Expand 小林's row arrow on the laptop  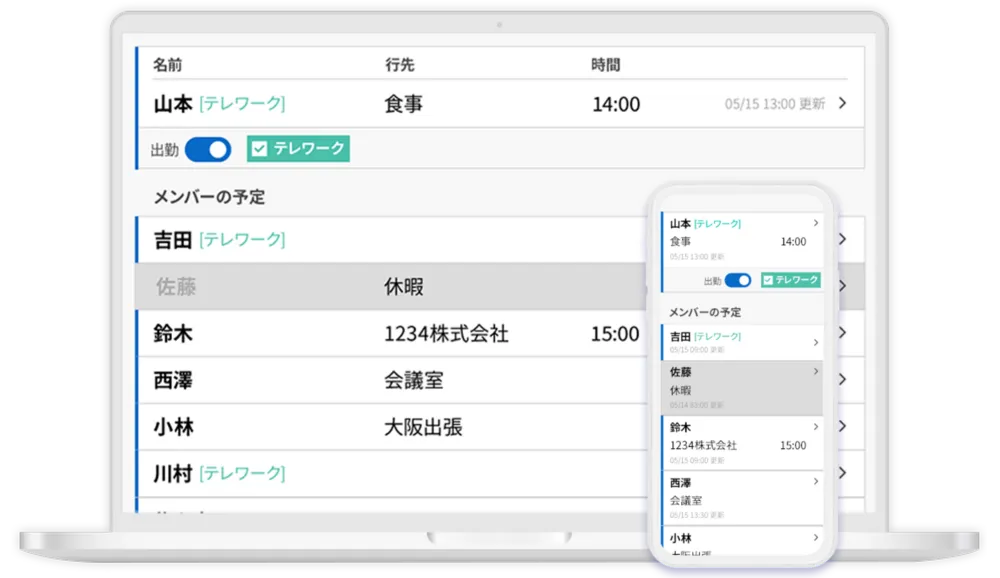coord(843,427)
